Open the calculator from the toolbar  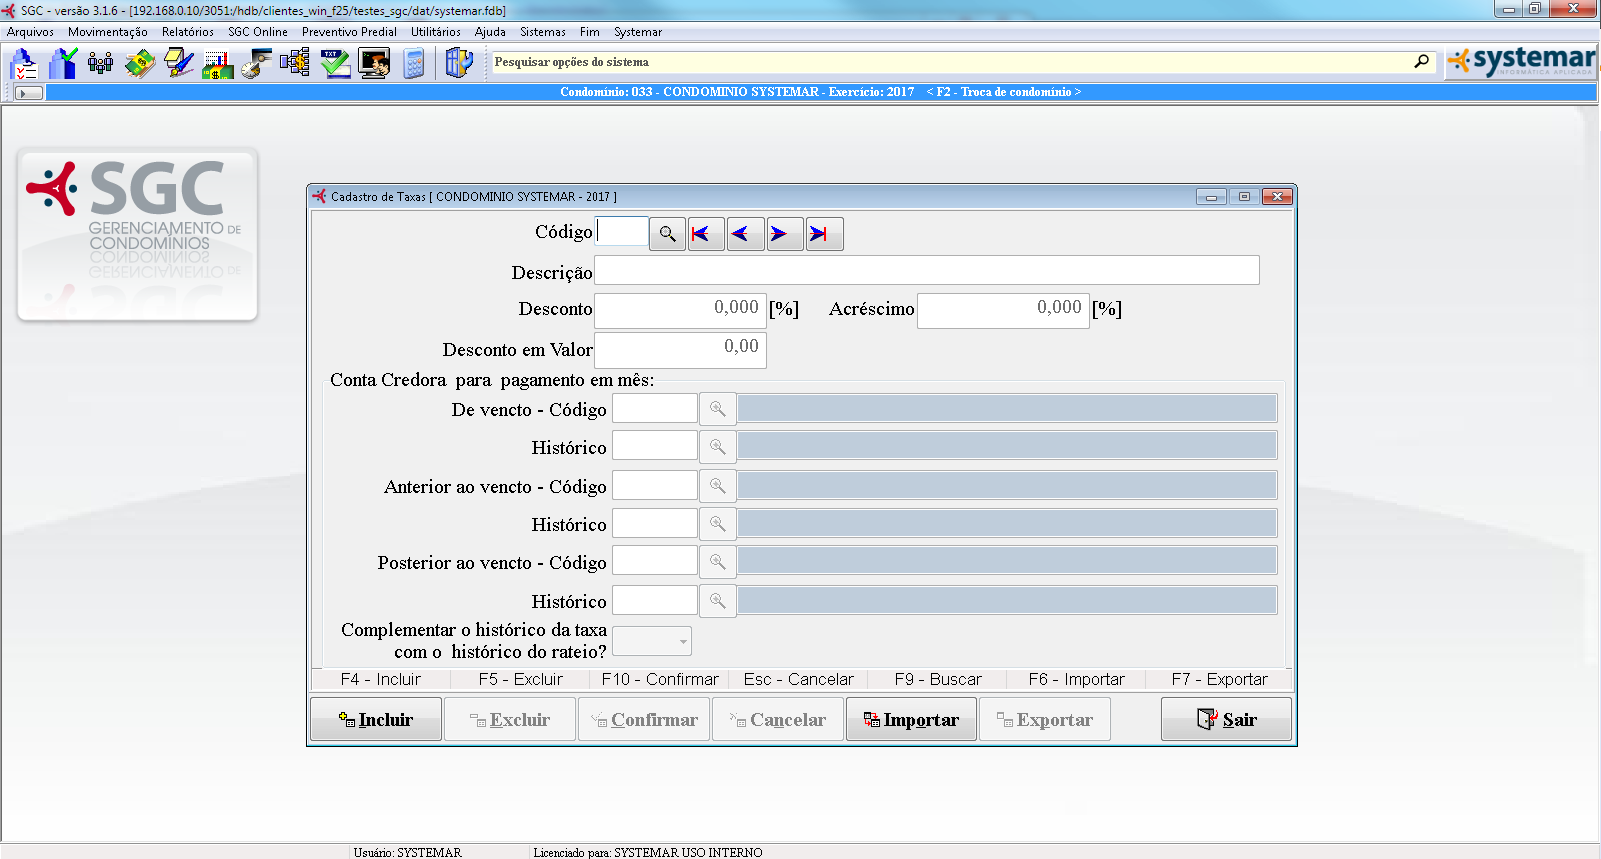[x=414, y=64]
